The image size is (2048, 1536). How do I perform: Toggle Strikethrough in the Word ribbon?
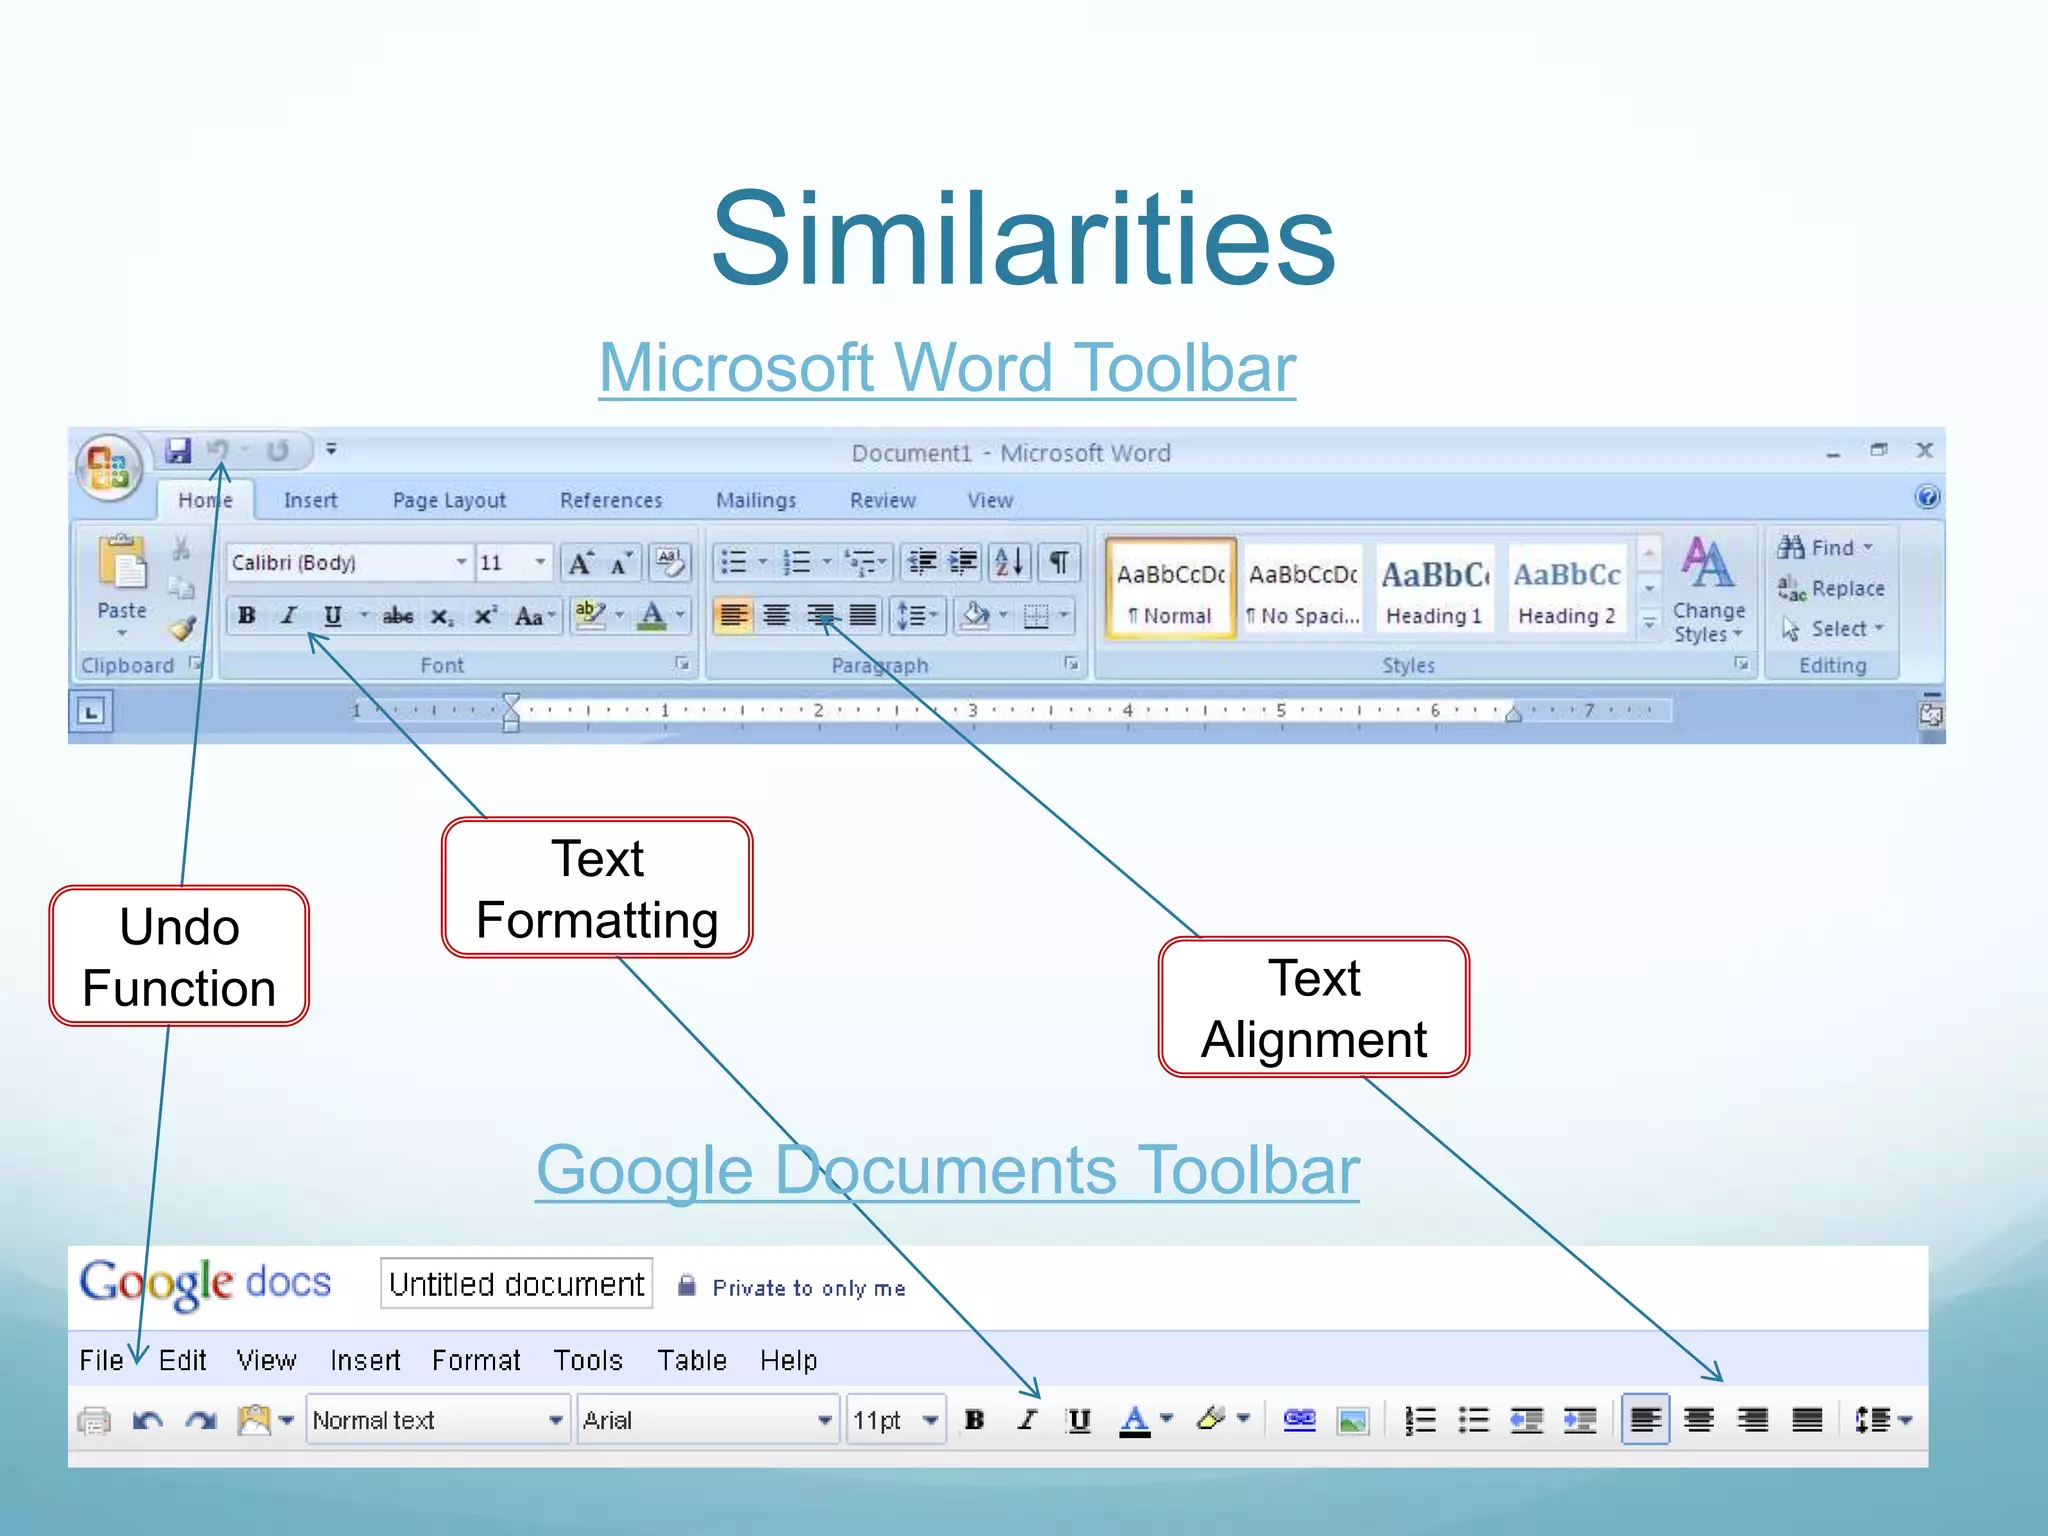398,616
